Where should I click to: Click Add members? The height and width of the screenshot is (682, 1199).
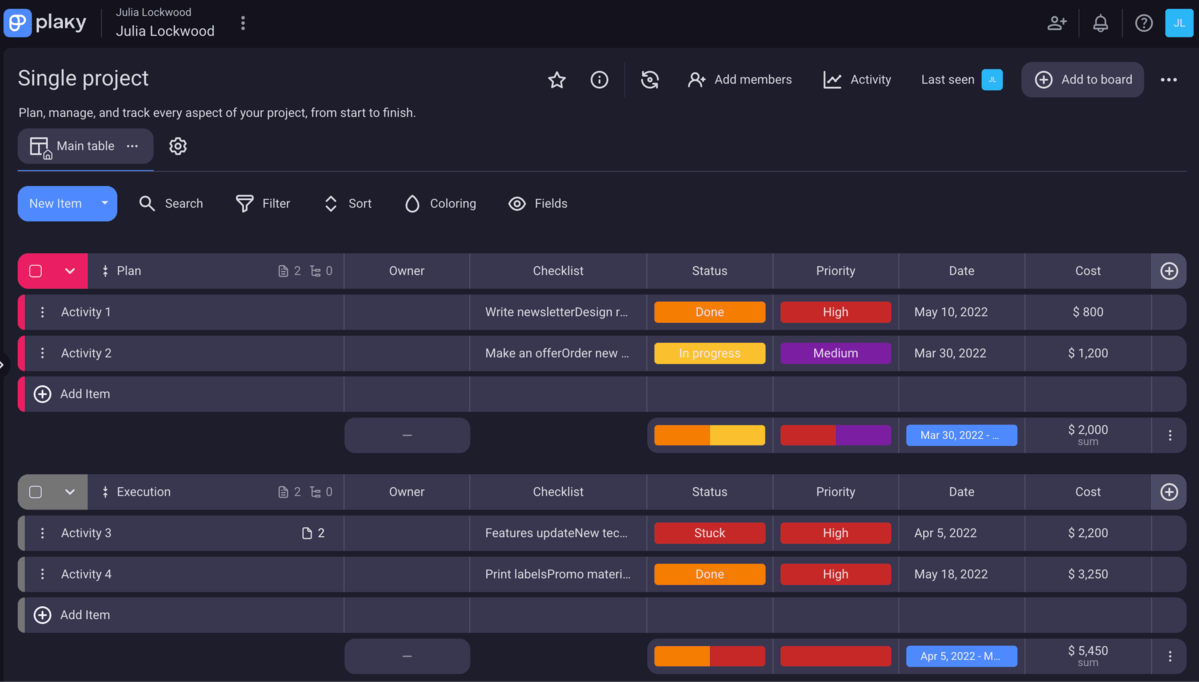740,80
